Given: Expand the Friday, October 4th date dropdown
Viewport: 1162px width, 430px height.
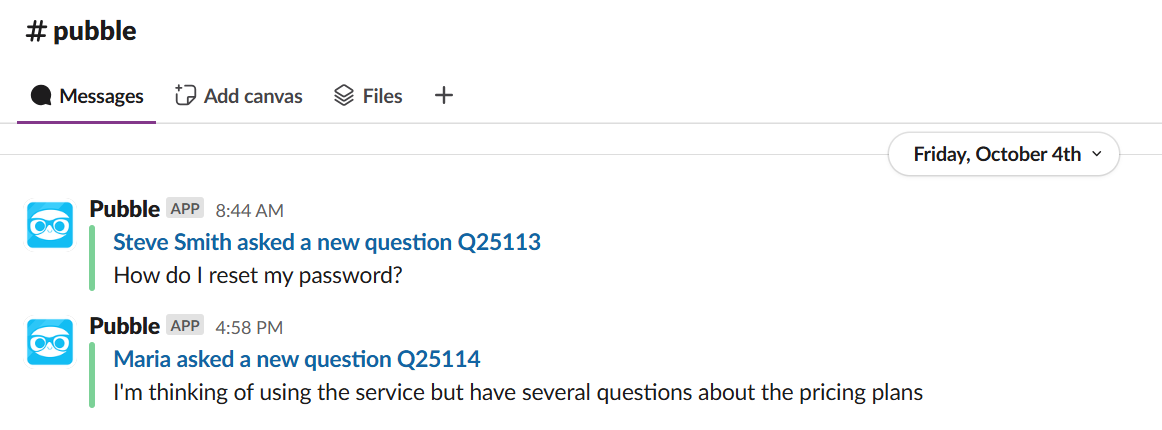Looking at the screenshot, I should point(1003,154).
